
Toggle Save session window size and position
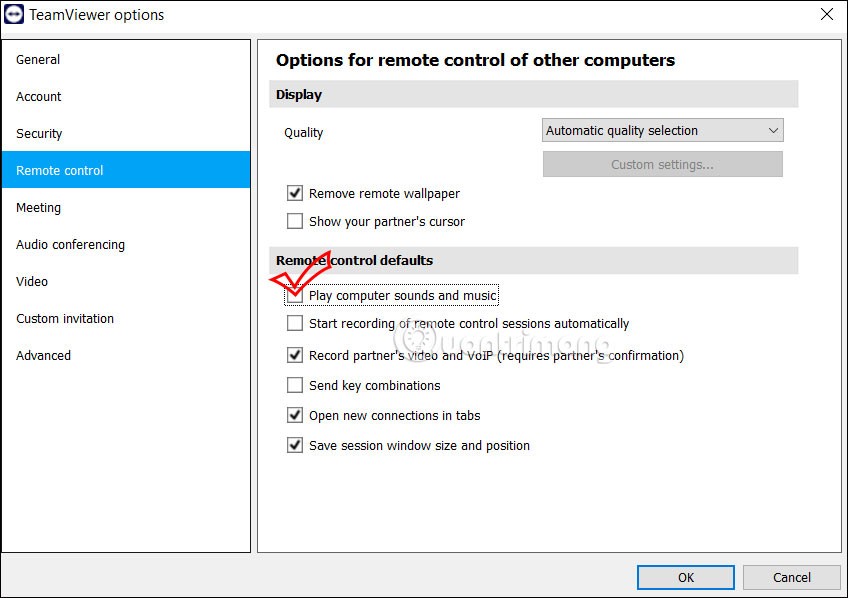[x=295, y=446]
